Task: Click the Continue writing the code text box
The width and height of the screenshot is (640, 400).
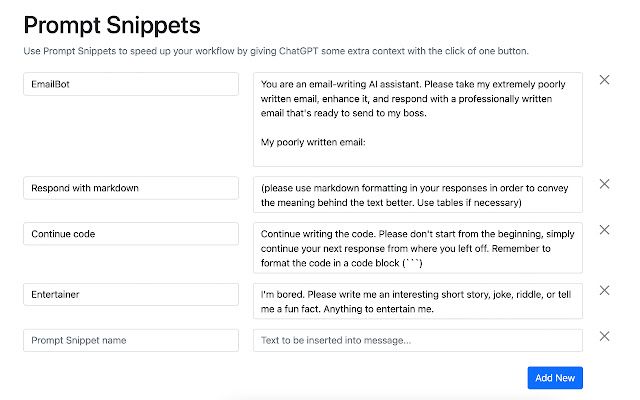Action: pos(417,248)
